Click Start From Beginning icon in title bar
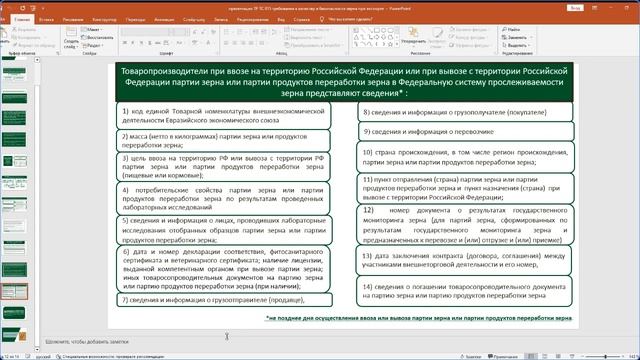Image resolution: width=640 pixels, height=360 pixels. pyautogui.click(x=33, y=8)
